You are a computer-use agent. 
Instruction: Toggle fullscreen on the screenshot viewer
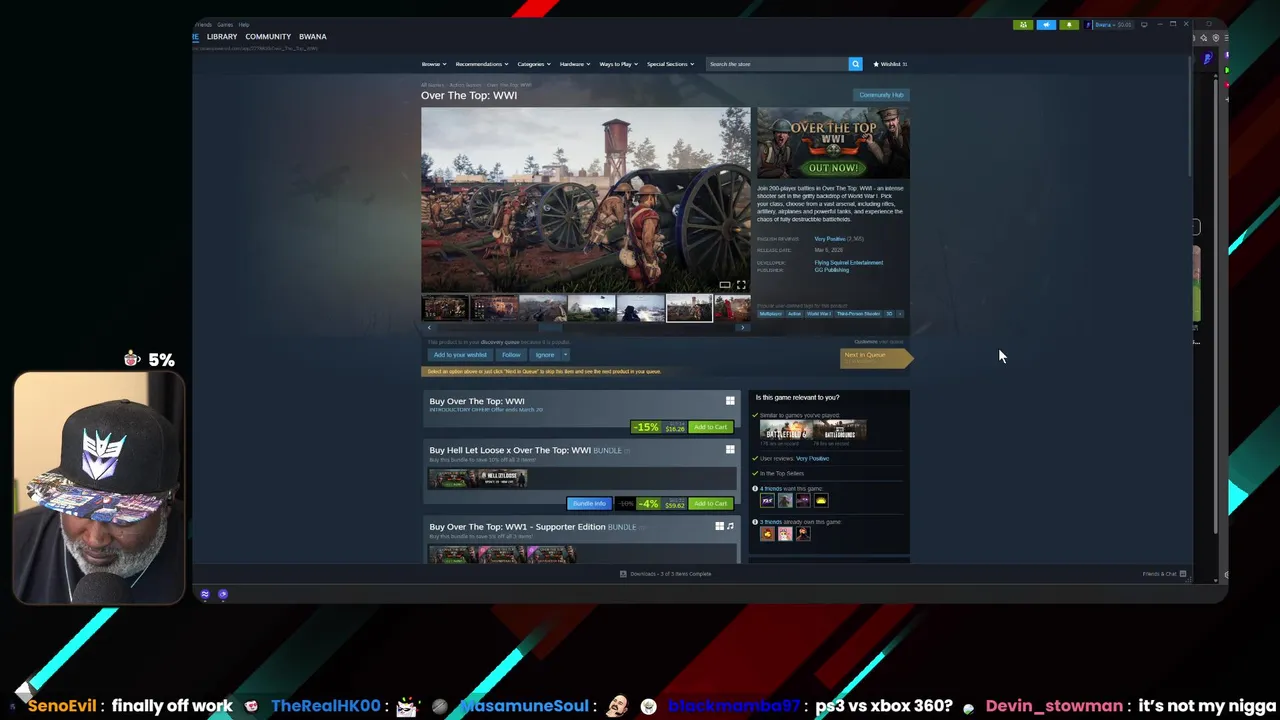click(x=741, y=285)
